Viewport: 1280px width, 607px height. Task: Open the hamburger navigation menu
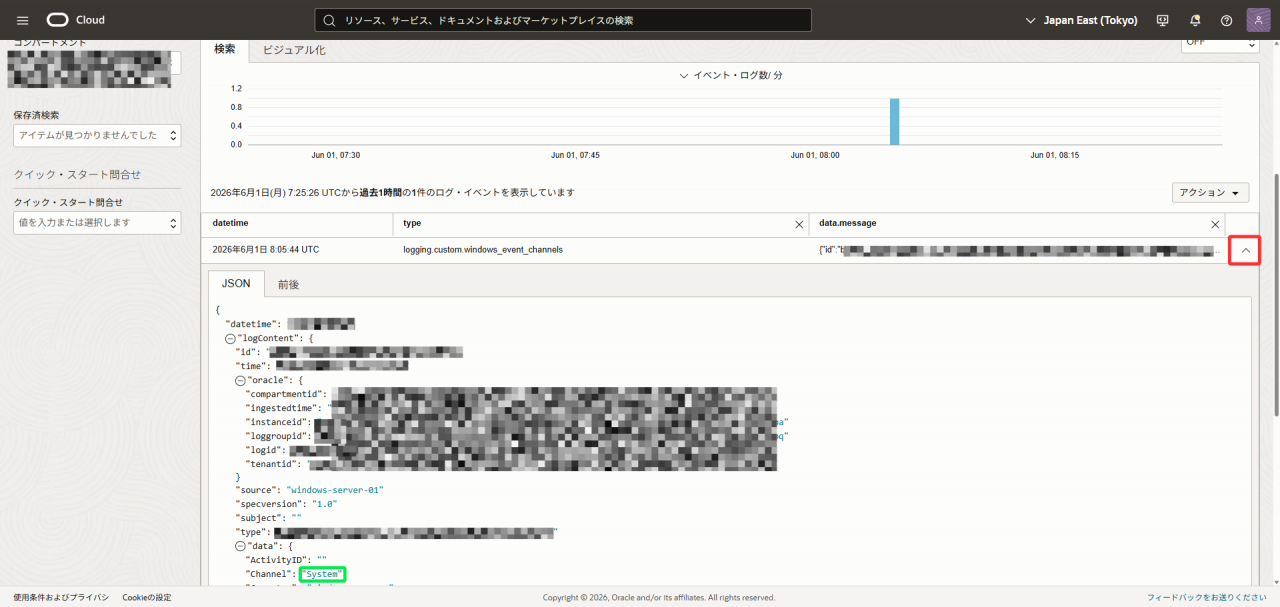23,20
